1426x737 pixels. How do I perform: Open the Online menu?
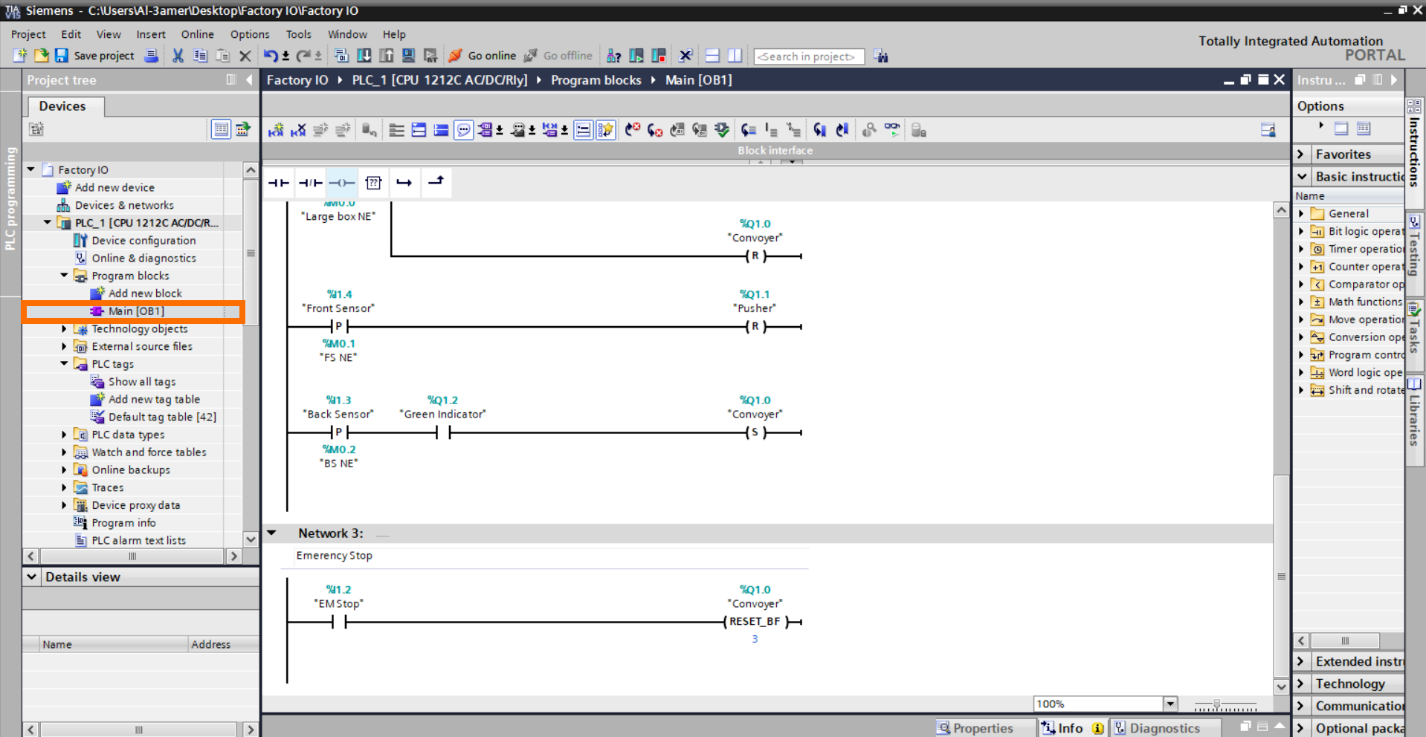click(x=197, y=33)
